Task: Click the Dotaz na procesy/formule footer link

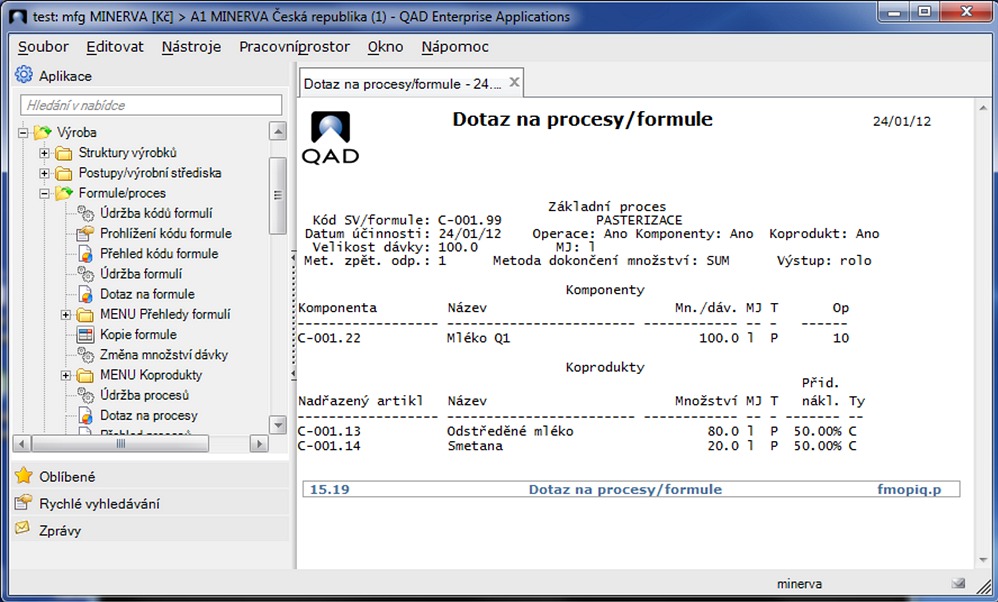Action: tap(625, 489)
